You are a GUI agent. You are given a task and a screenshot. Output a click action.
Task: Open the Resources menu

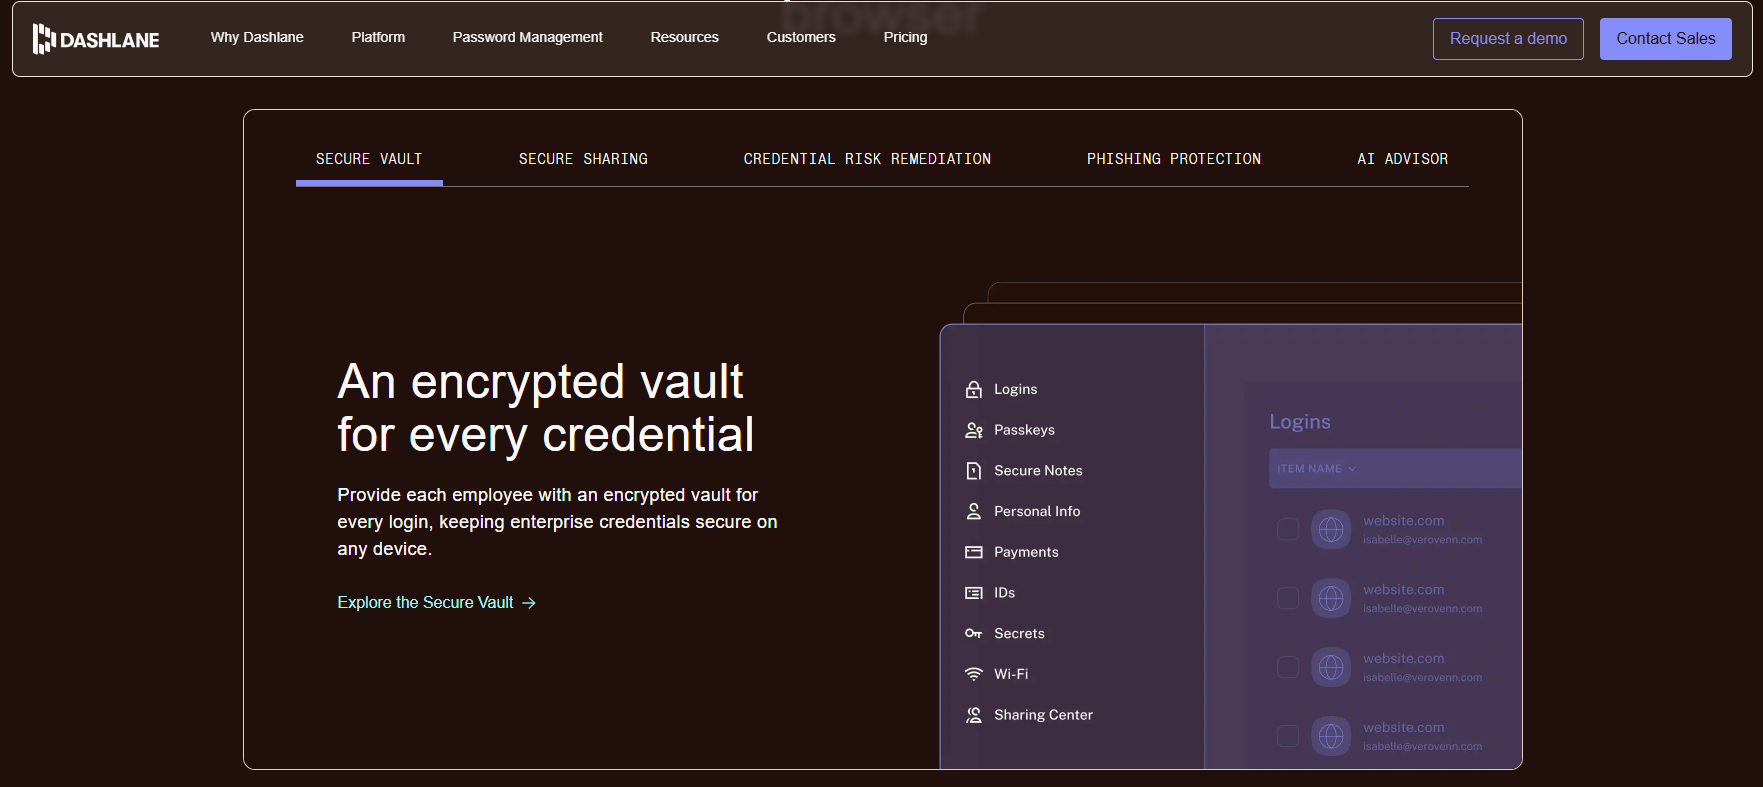(684, 37)
